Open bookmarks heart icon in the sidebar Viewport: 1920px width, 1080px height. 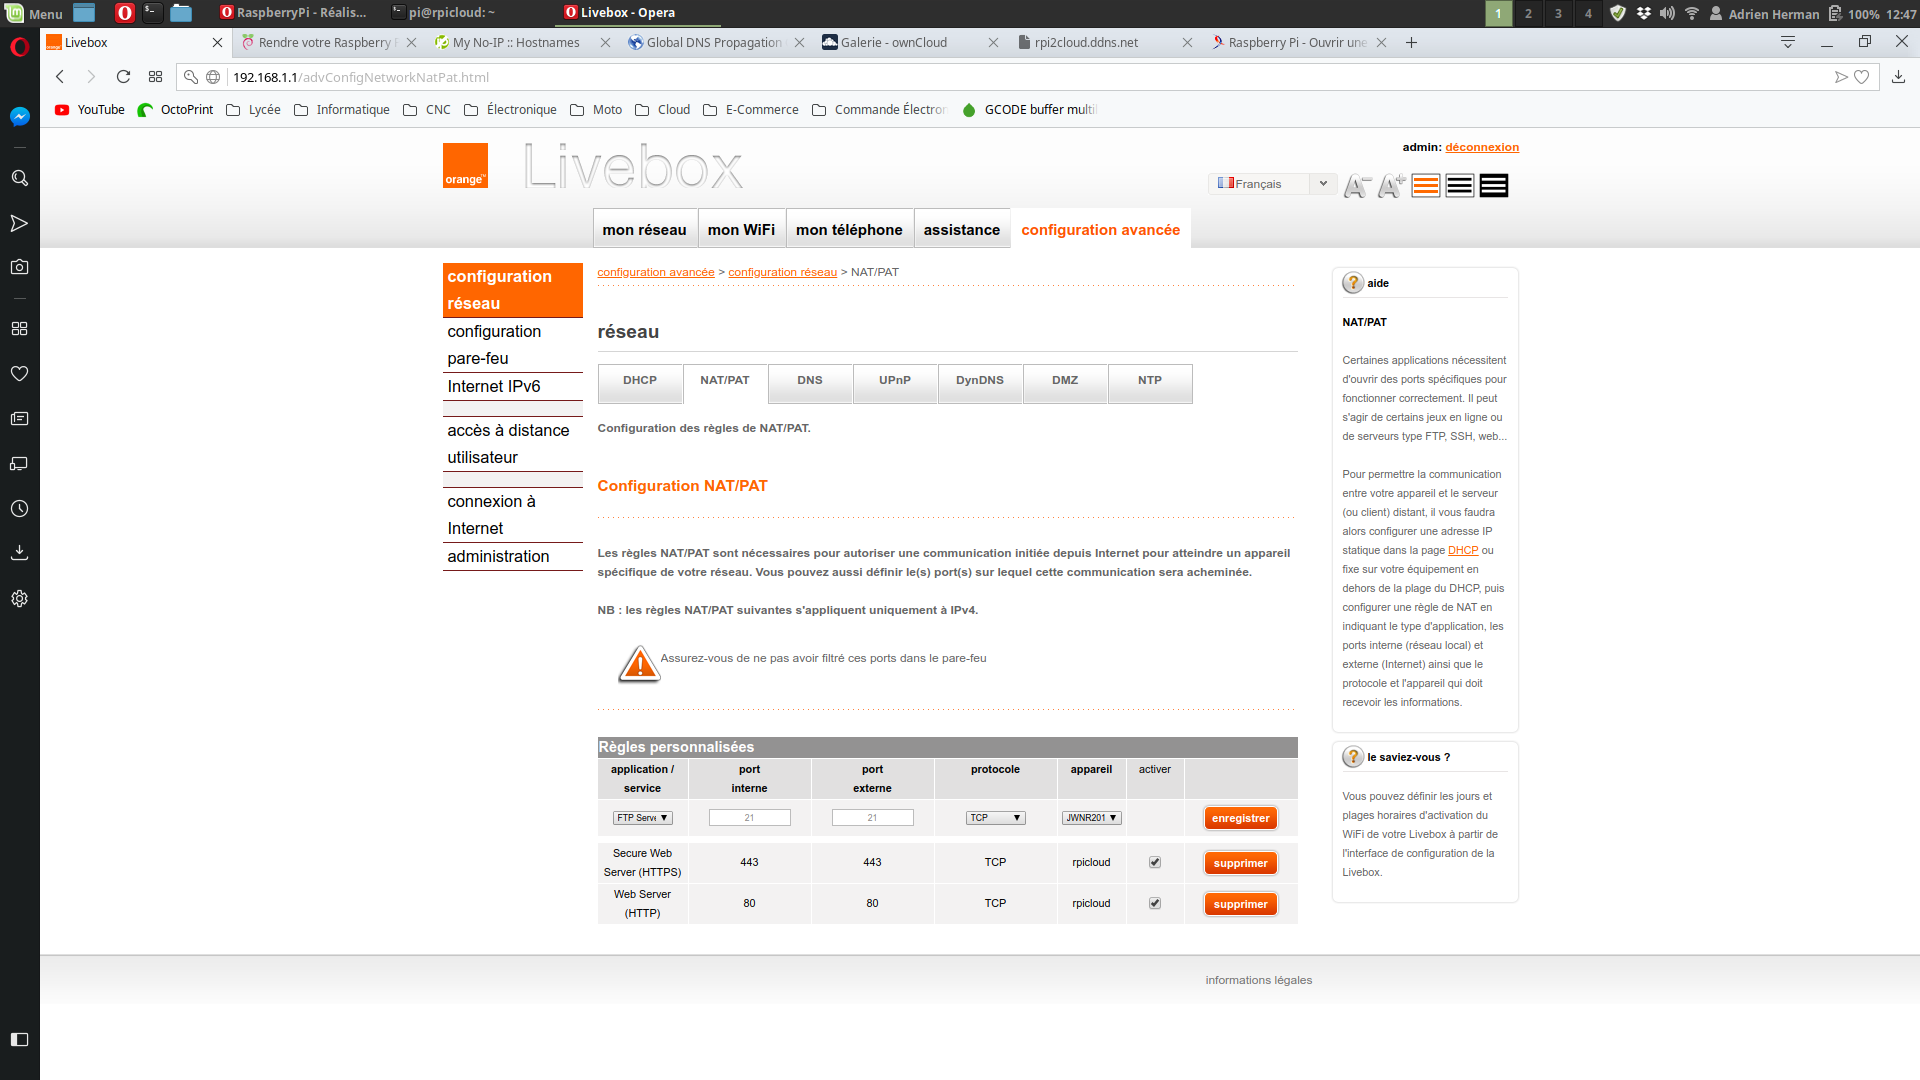click(x=19, y=373)
